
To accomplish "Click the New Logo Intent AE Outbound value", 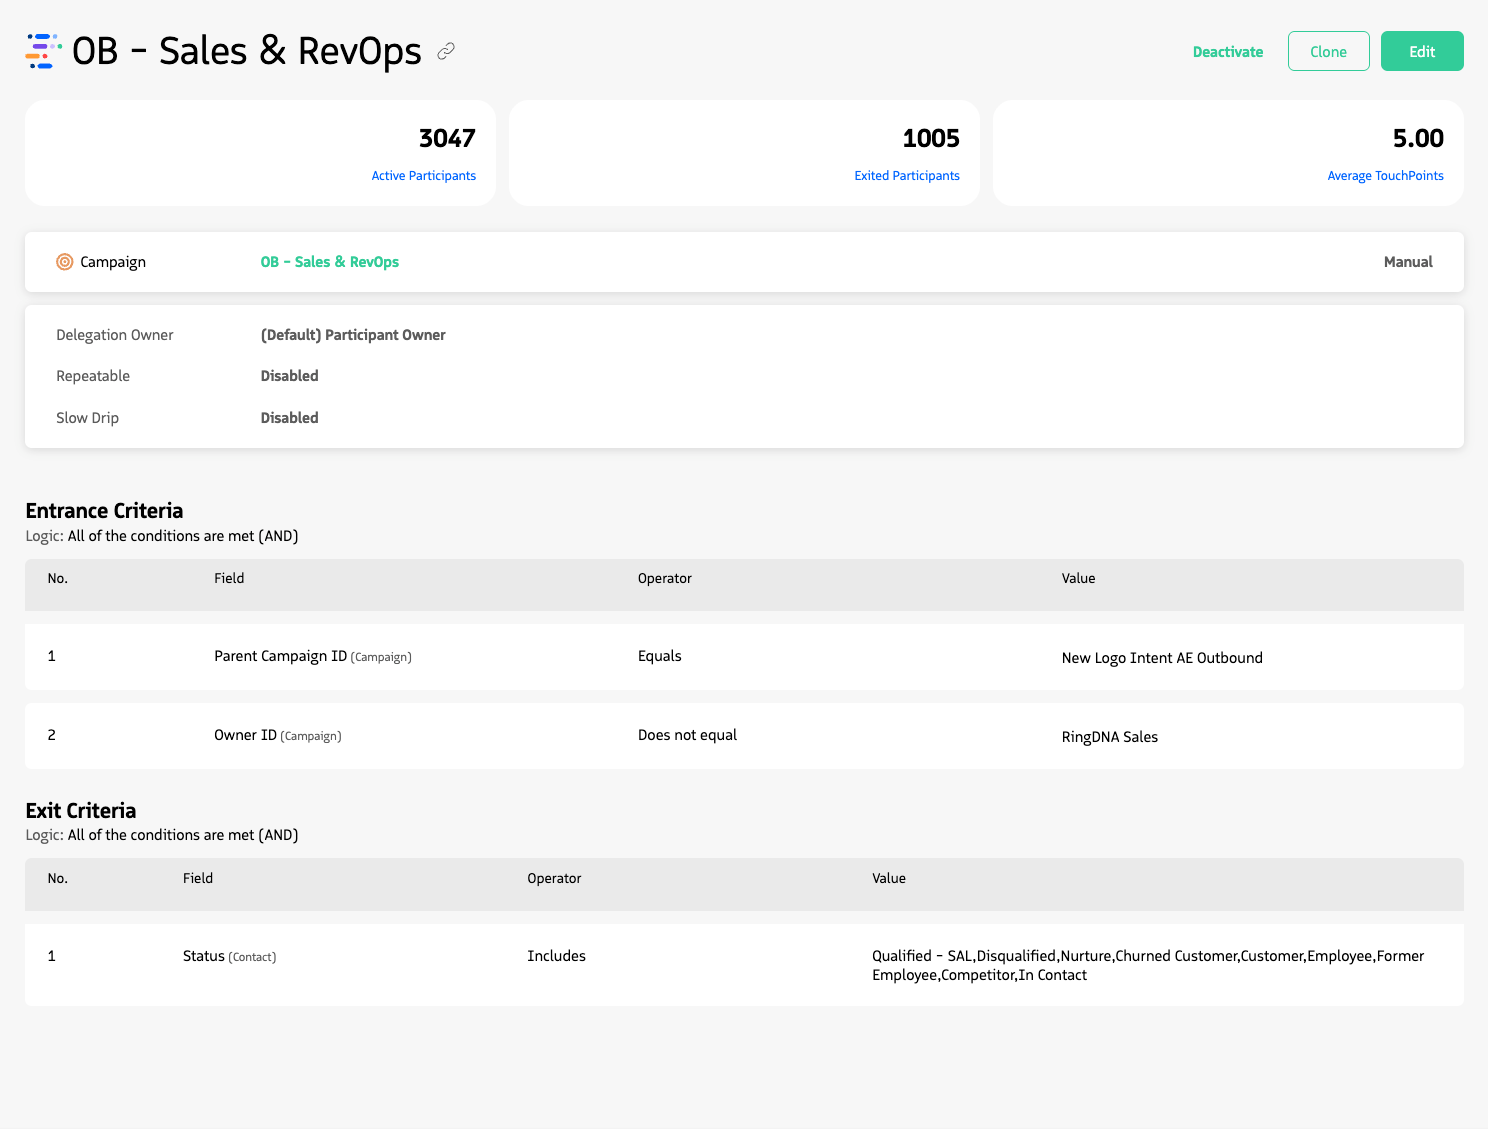I will [1162, 657].
